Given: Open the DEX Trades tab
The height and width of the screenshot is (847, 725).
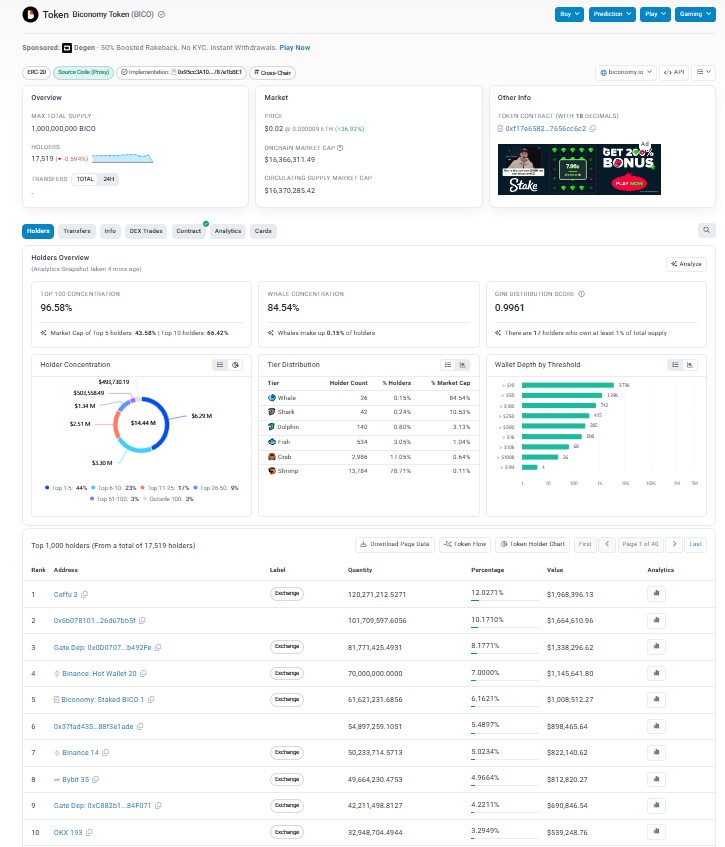Looking at the screenshot, I should click(146, 231).
